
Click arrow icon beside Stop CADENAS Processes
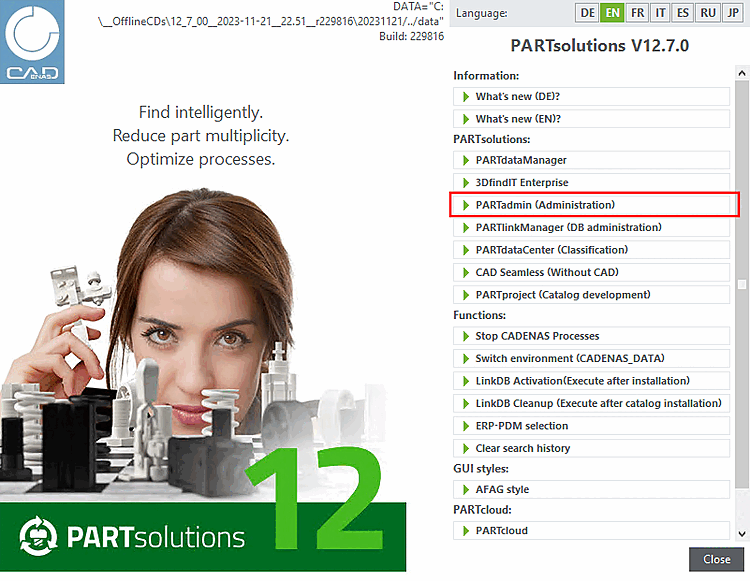click(466, 337)
